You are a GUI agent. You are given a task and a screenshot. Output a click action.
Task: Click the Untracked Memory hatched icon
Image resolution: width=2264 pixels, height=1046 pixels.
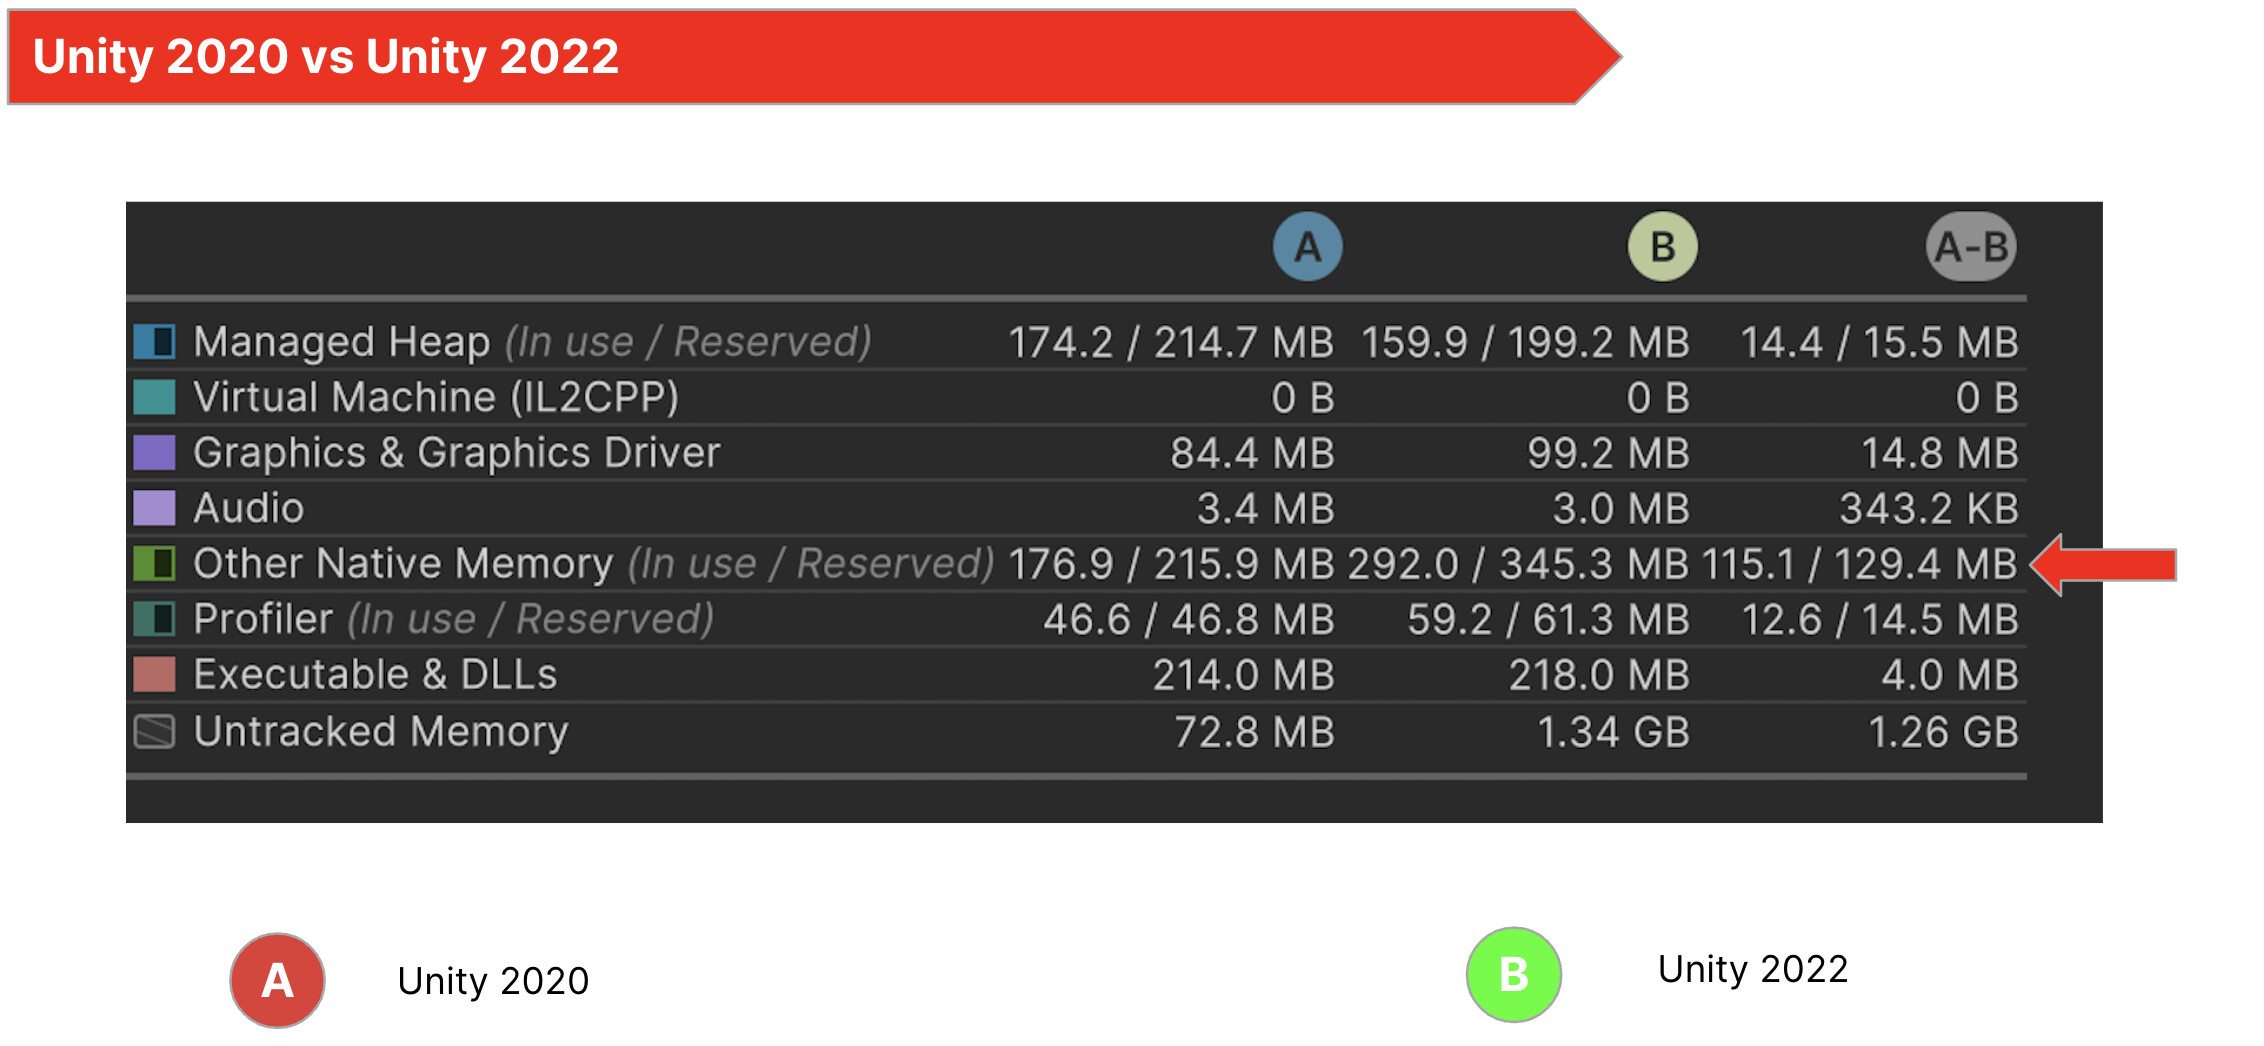[155, 731]
